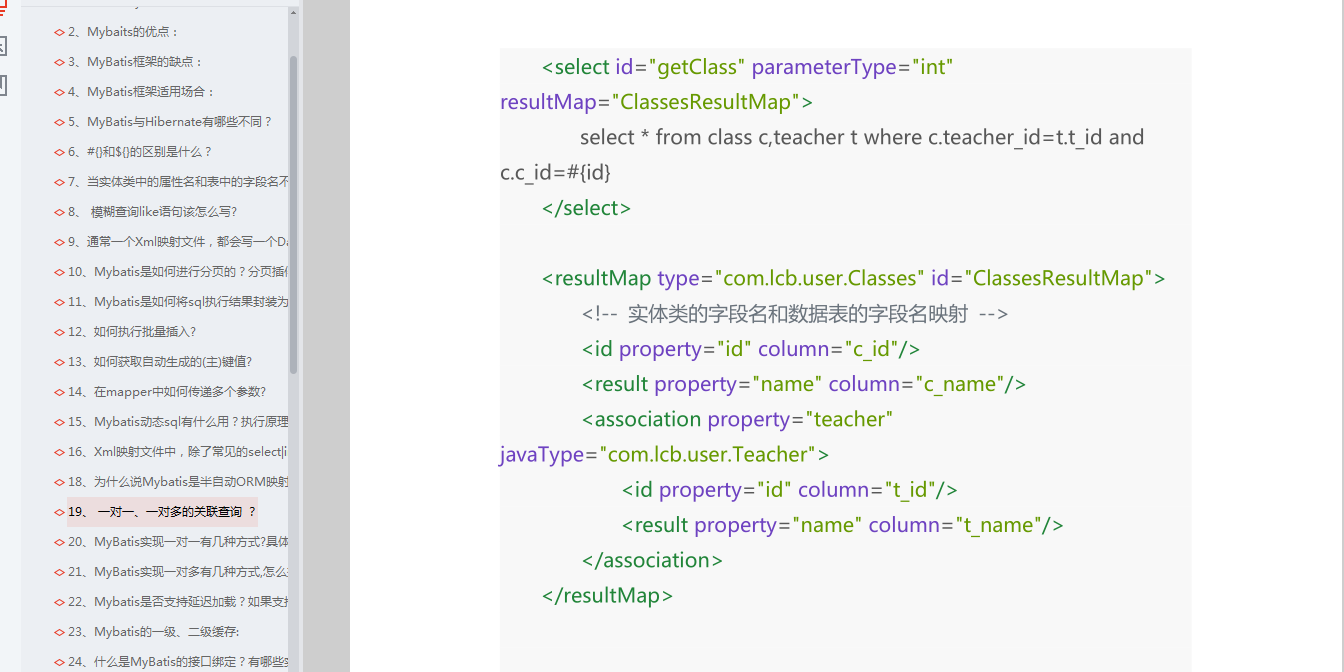Click the text "c.c_id=#{id}"
1344x672 pixels.
(556, 172)
